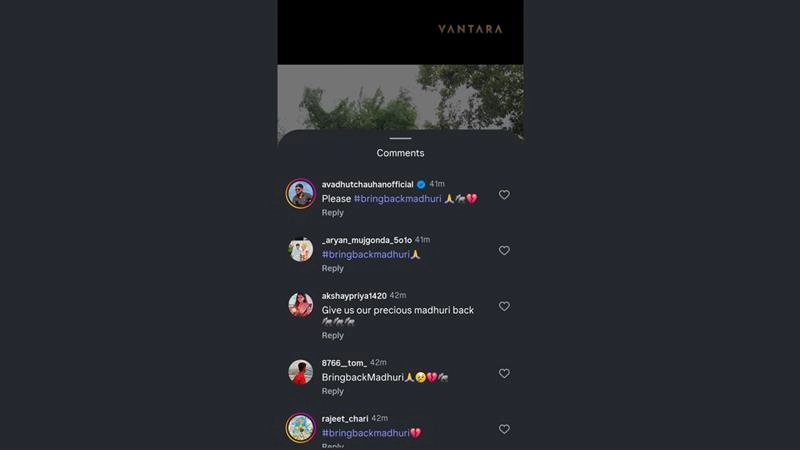Reply to _aryan_mujgonda_5o1o's comment
800x450 pixels.
click(x=333, y=268)
